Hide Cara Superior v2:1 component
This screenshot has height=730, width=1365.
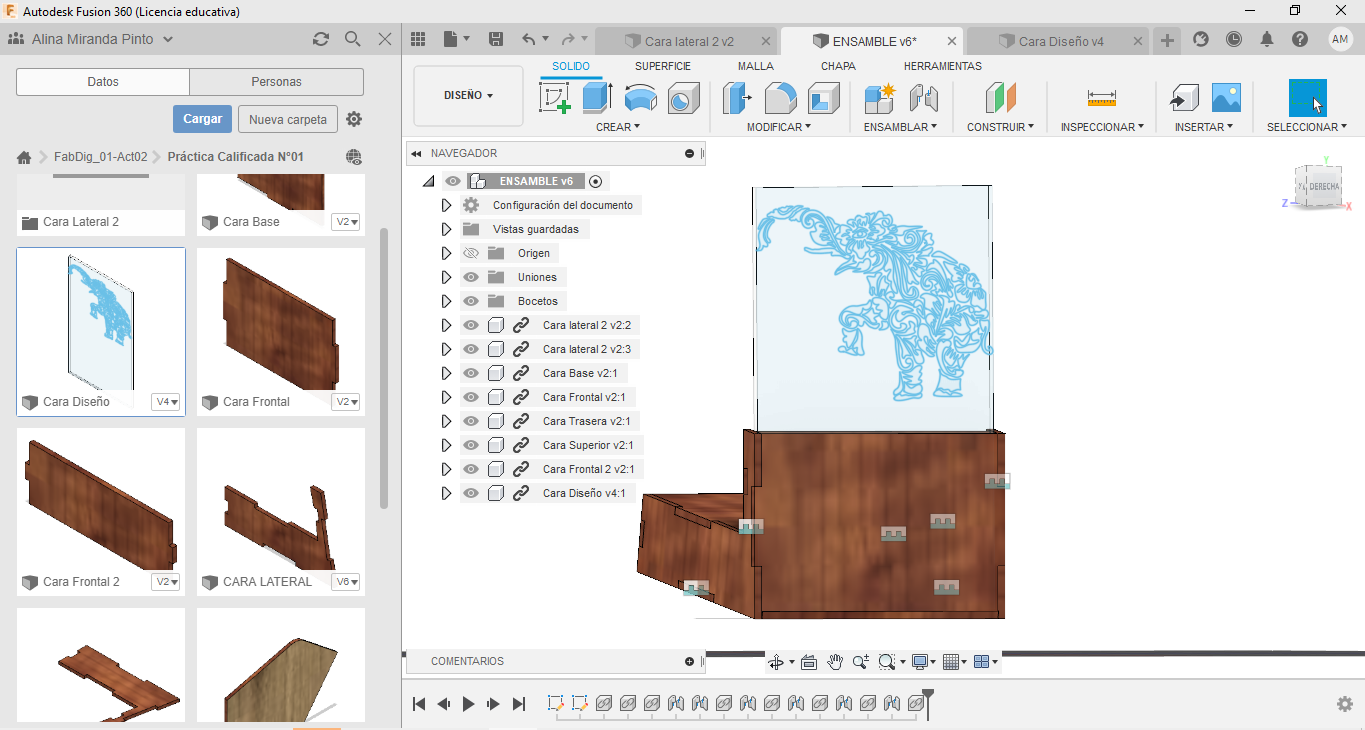pos(471,445)
